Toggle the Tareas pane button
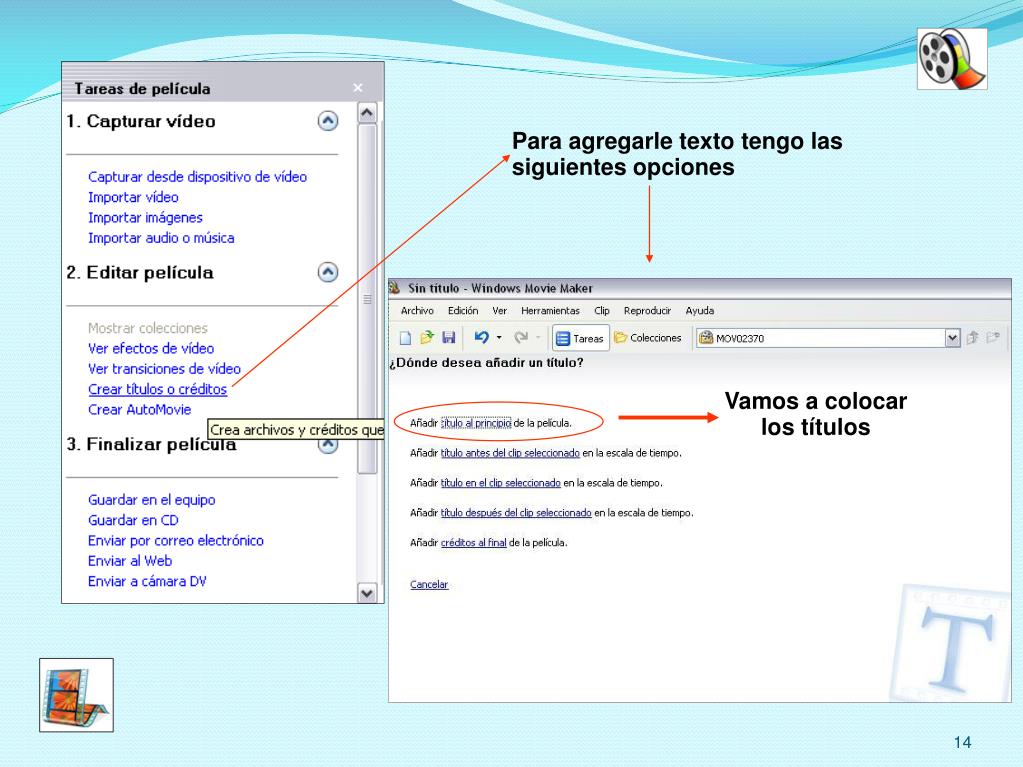1023x767 pixels. tap(580, 338)
